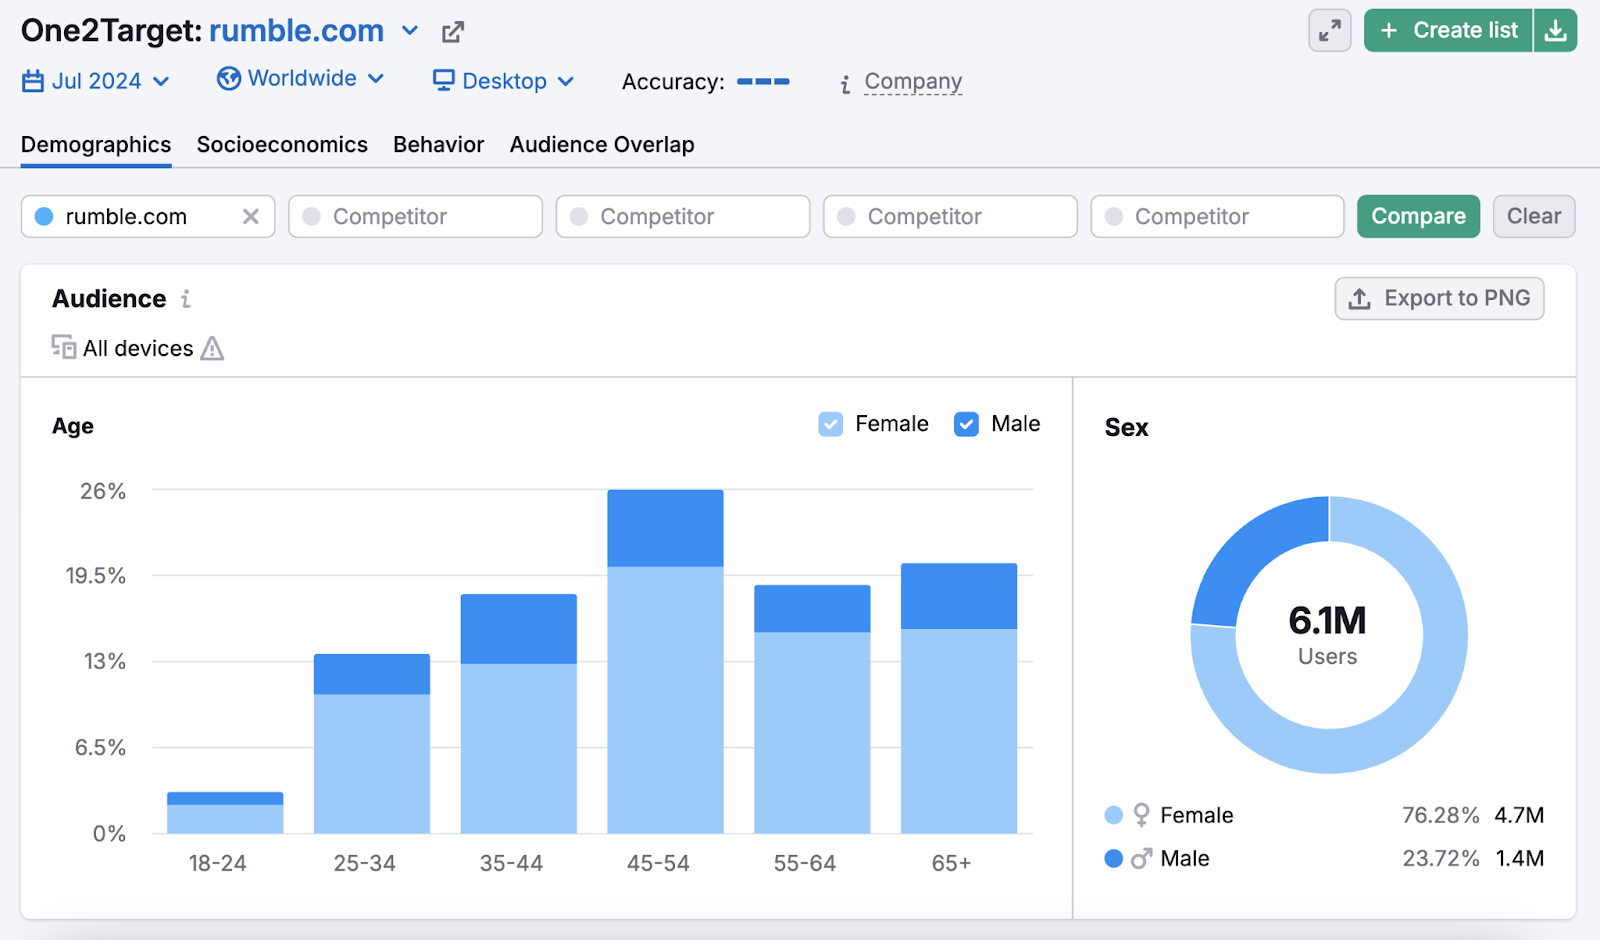Click the Clear button

1534,217
